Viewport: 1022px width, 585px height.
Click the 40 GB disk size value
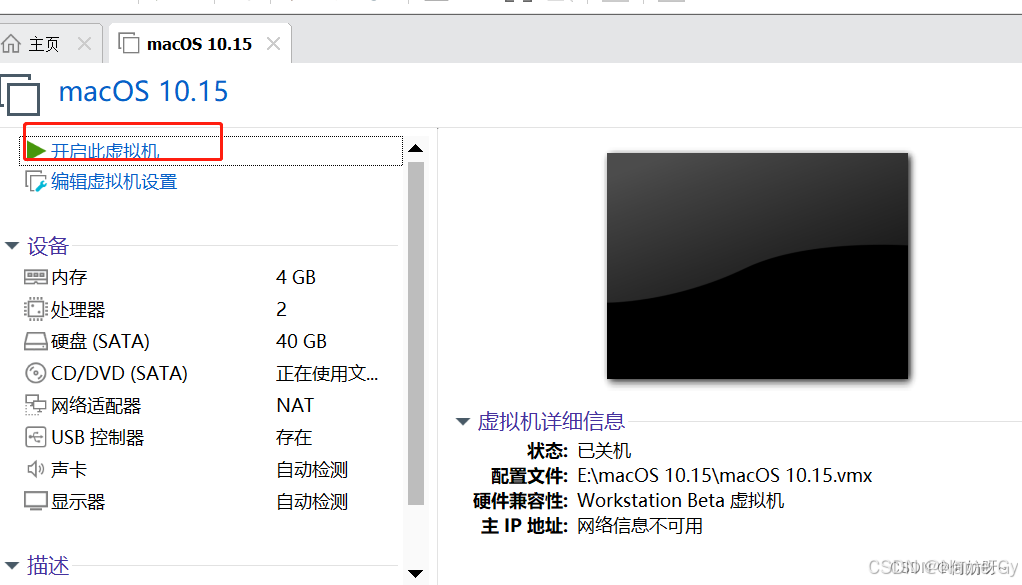[x=301, y=341]
